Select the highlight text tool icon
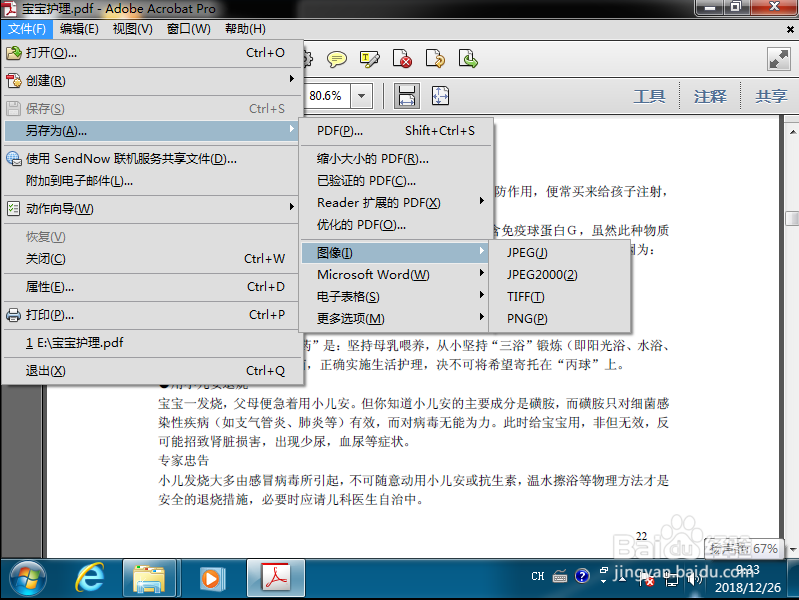 pyautogui.click(x=369, y=59)
